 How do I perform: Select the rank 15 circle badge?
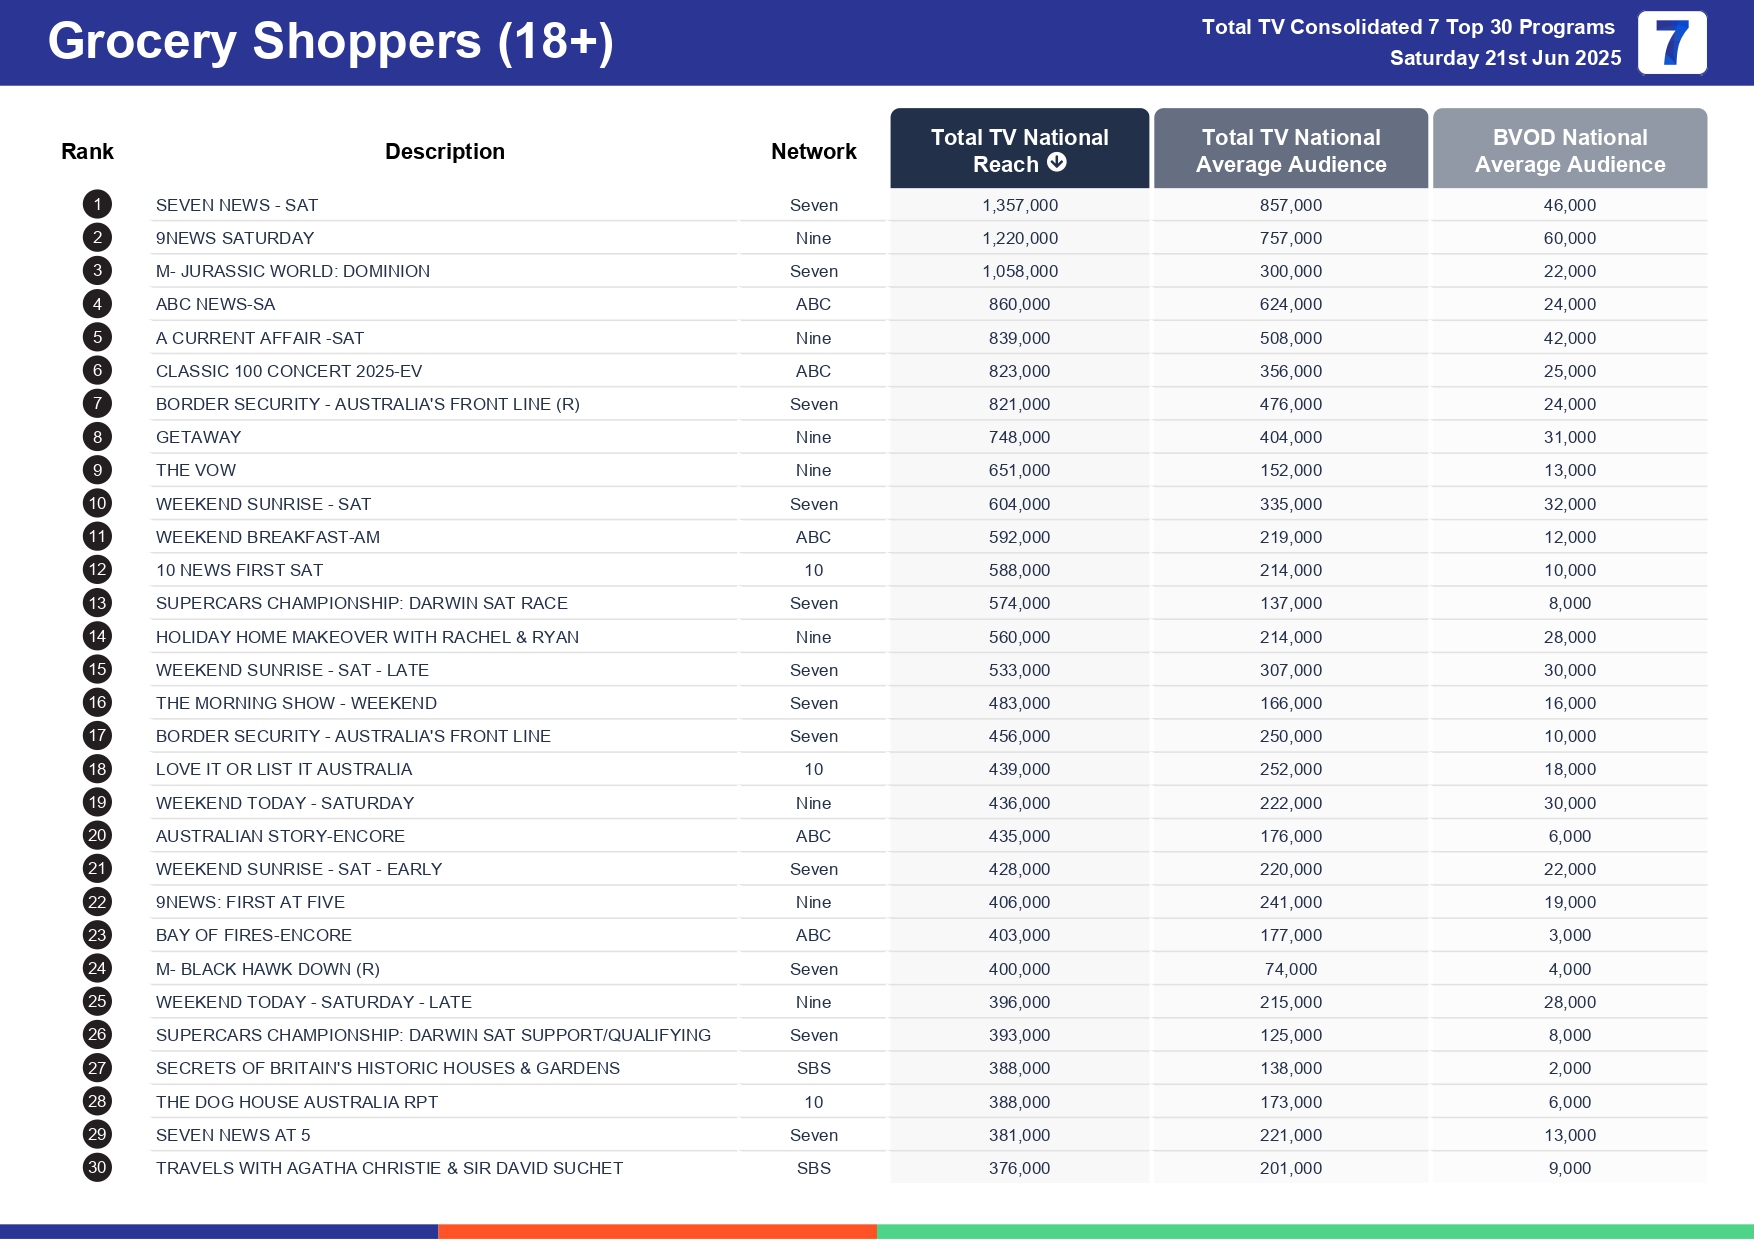pyautogui.click(x=97, y=670)
